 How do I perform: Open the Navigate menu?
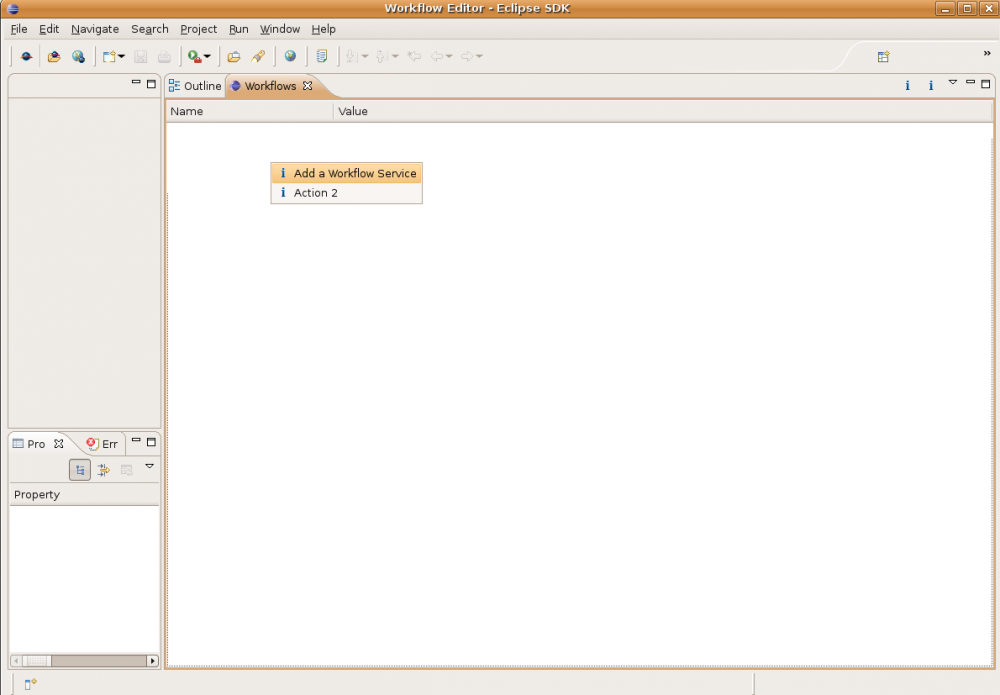coord(95,29)
